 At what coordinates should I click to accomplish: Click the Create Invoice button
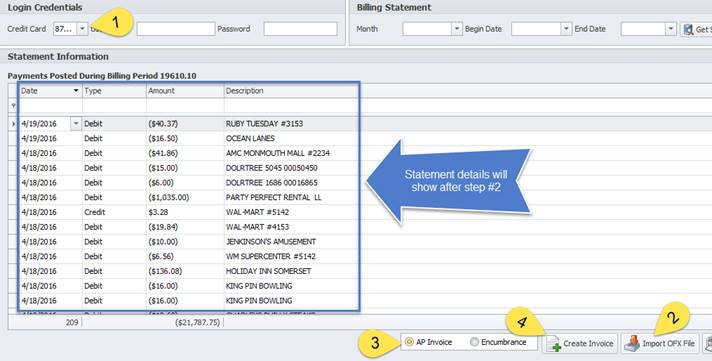tap(580, 344)
